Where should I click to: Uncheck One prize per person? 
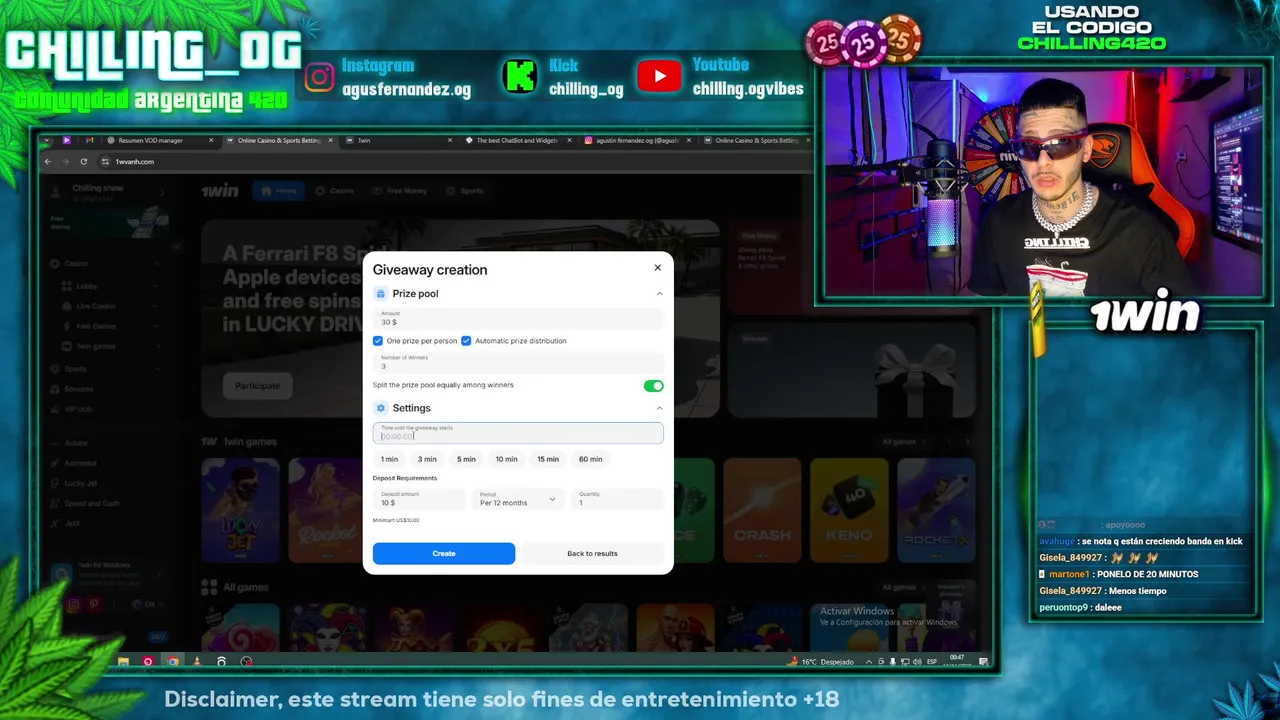click(x=378, y=341)
